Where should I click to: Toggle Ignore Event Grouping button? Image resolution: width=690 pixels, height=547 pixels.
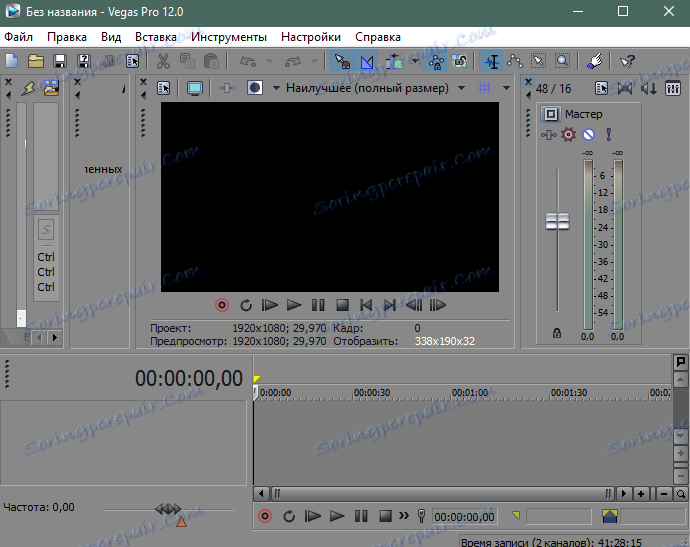(459, 61)
